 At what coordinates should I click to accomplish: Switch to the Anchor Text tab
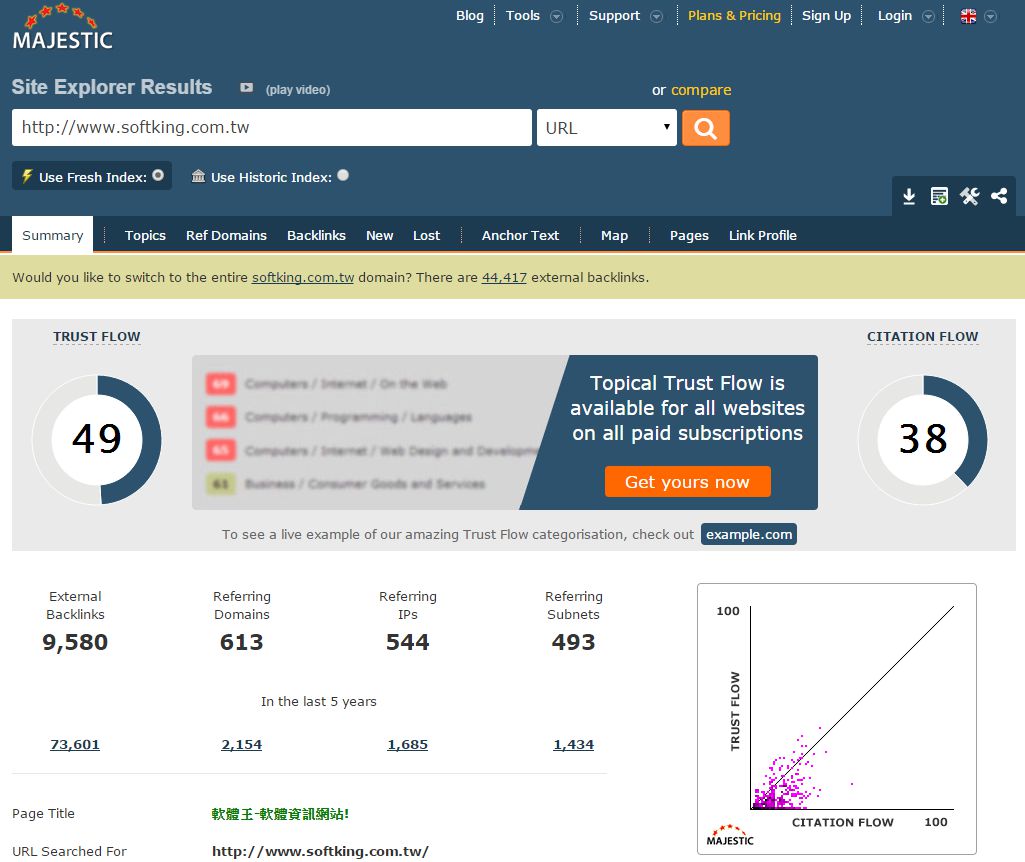520,235
